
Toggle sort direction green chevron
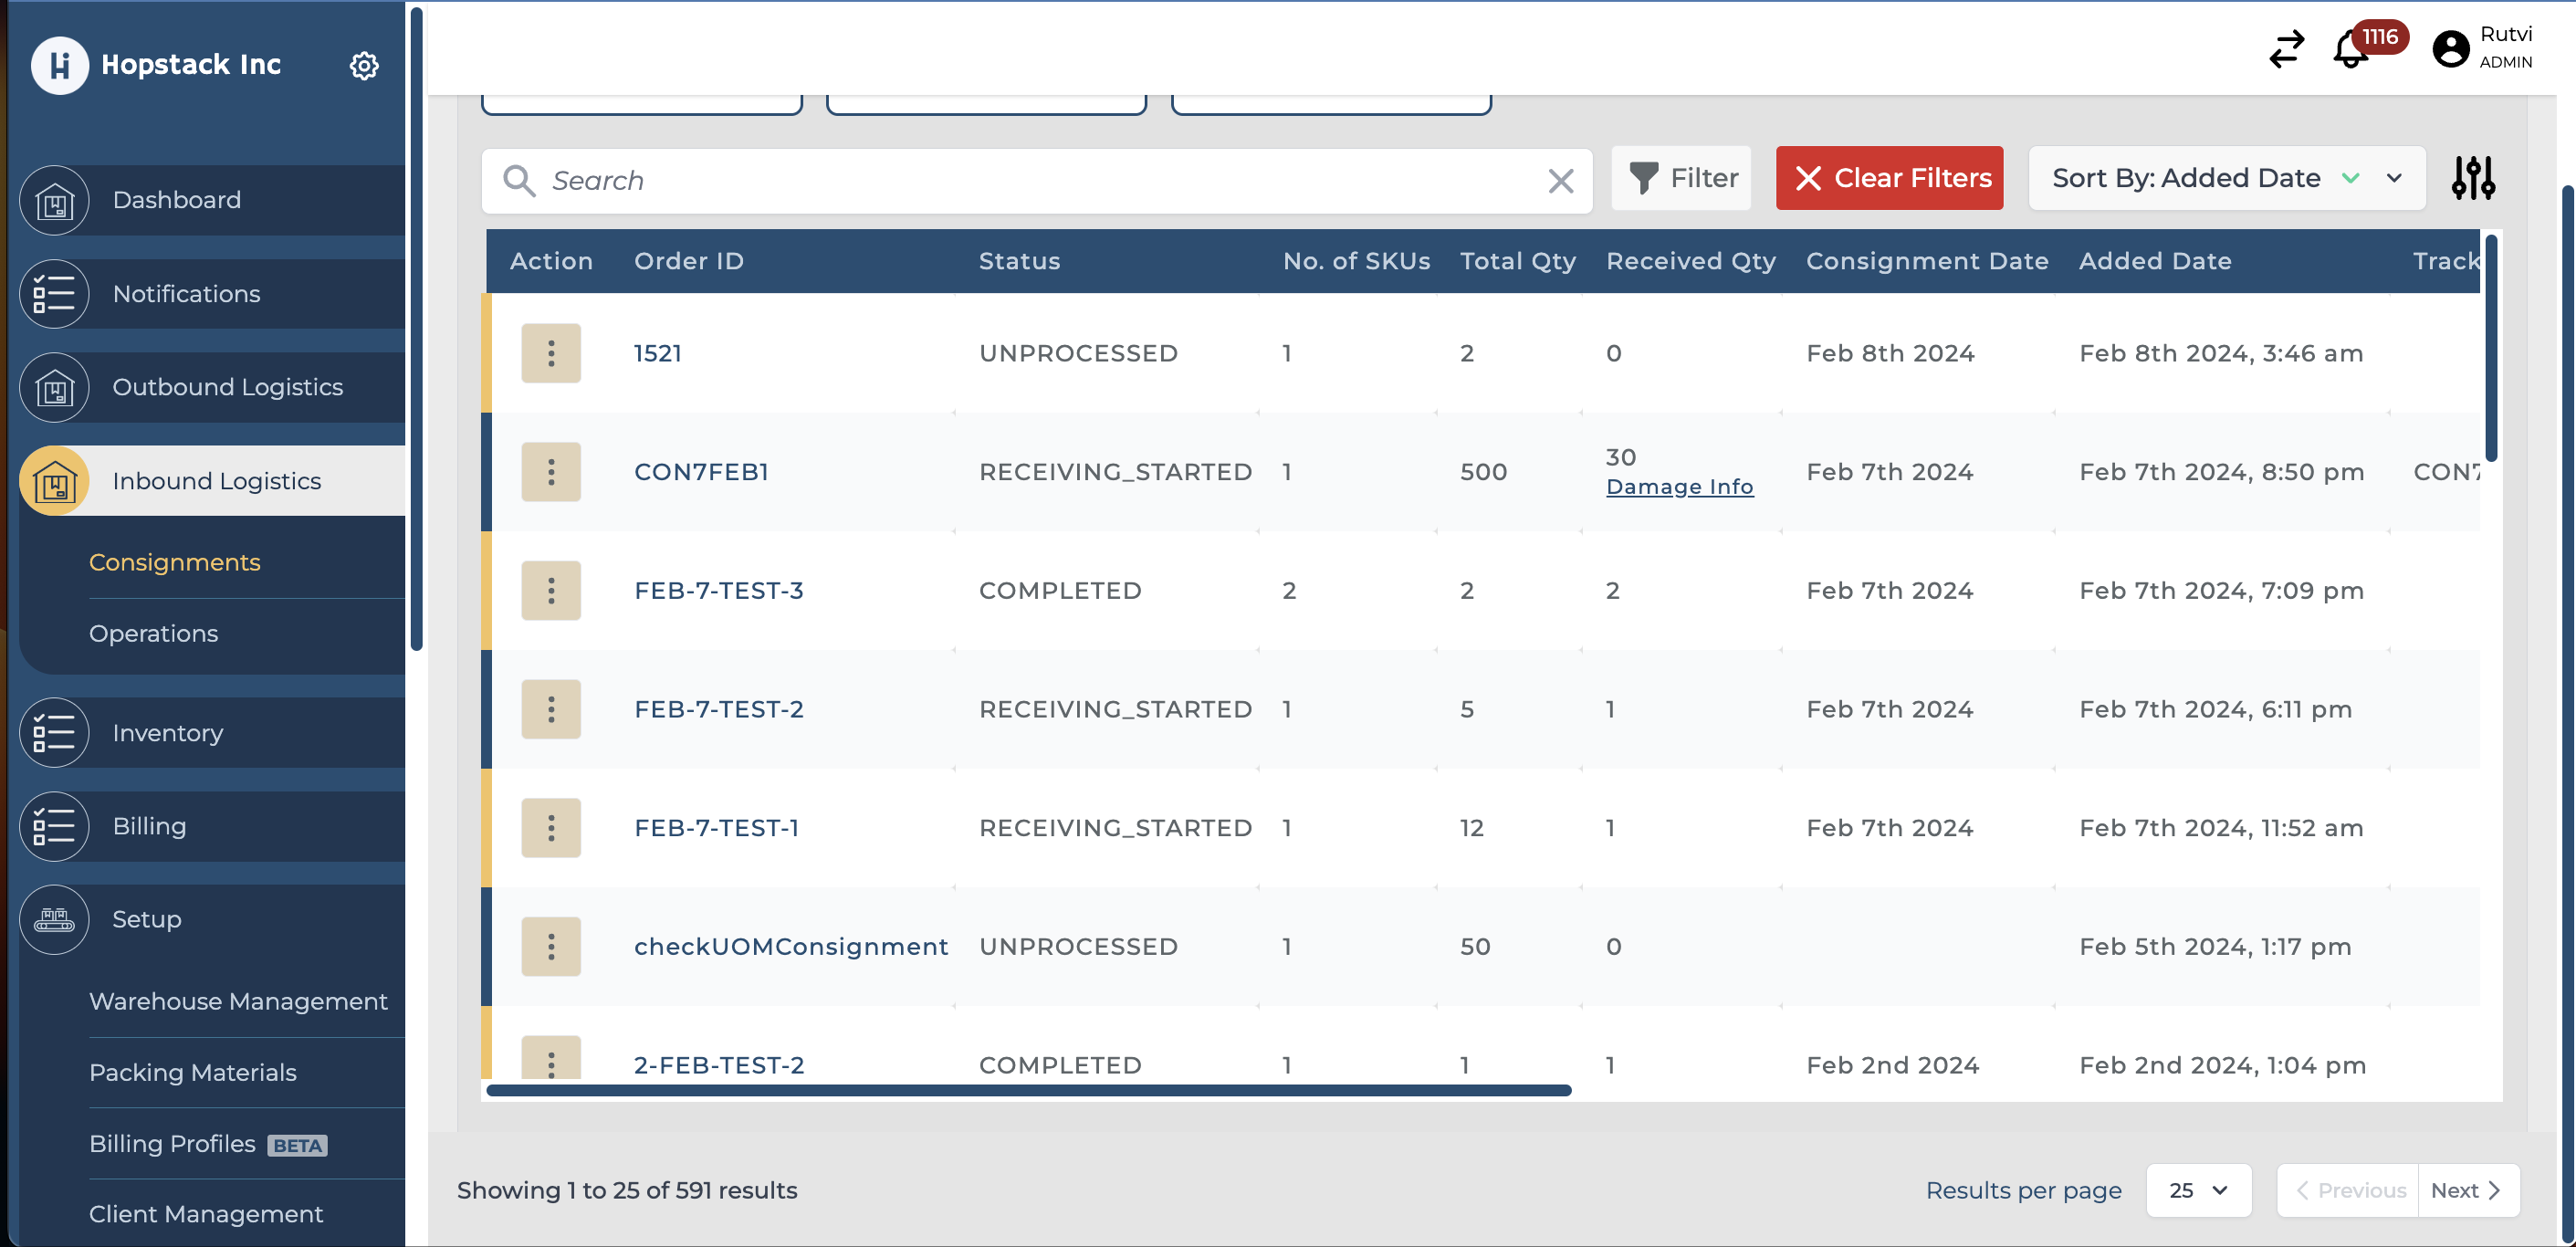pyautogui.click(x=2350, y=179)
